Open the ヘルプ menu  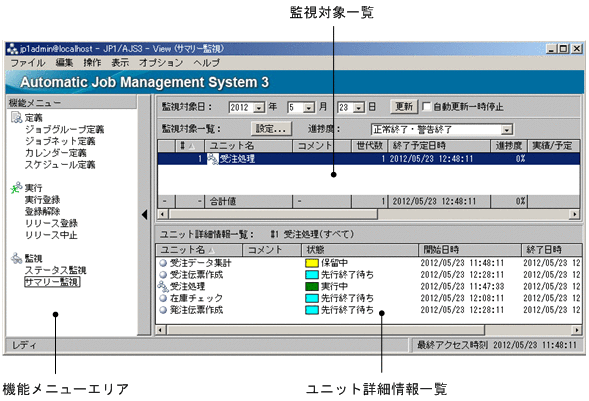pyautogui.click(x=207, y=63)
